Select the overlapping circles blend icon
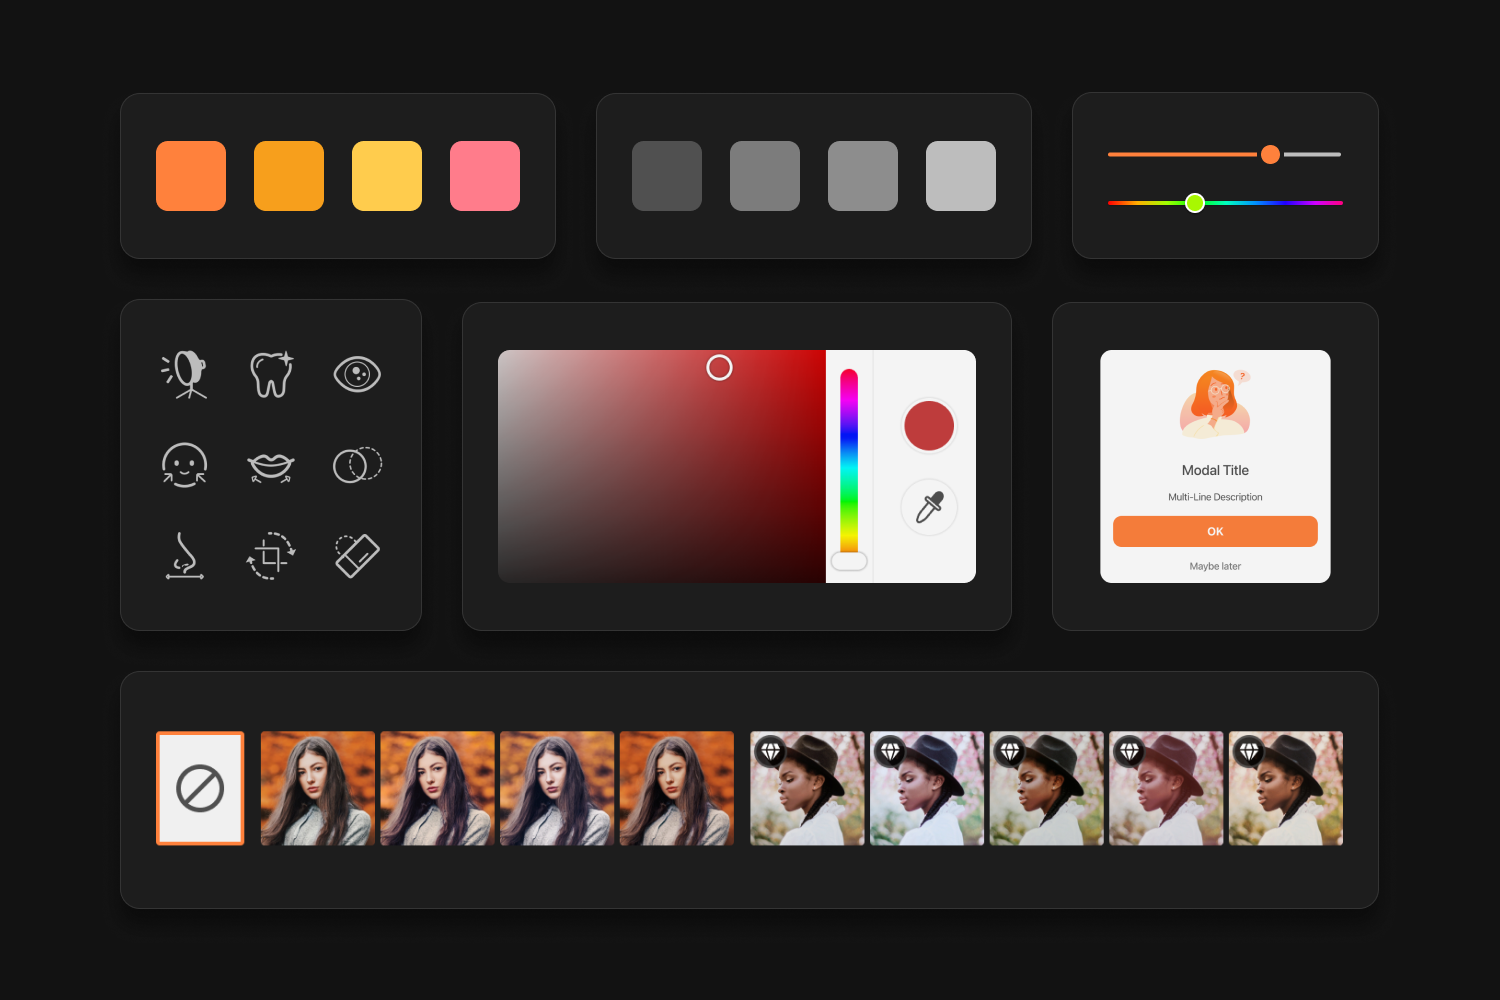Screen dimensions: 1500x1000 pyautogui.click(x=357, y=465)
